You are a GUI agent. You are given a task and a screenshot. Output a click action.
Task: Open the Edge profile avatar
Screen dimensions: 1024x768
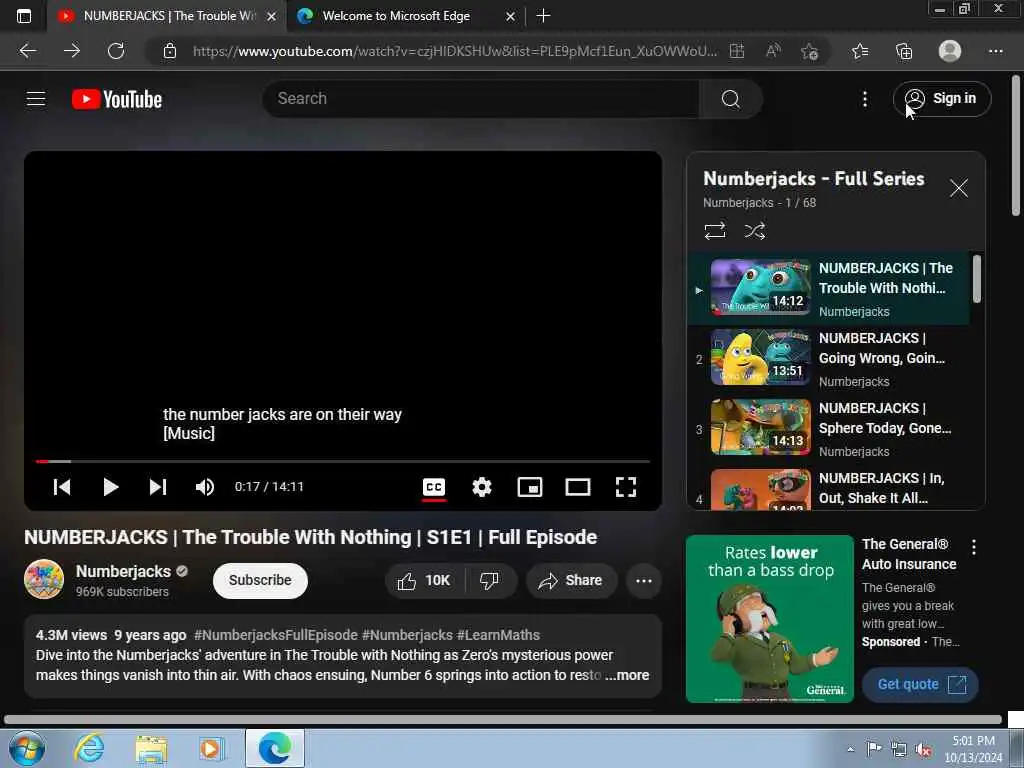950,51
